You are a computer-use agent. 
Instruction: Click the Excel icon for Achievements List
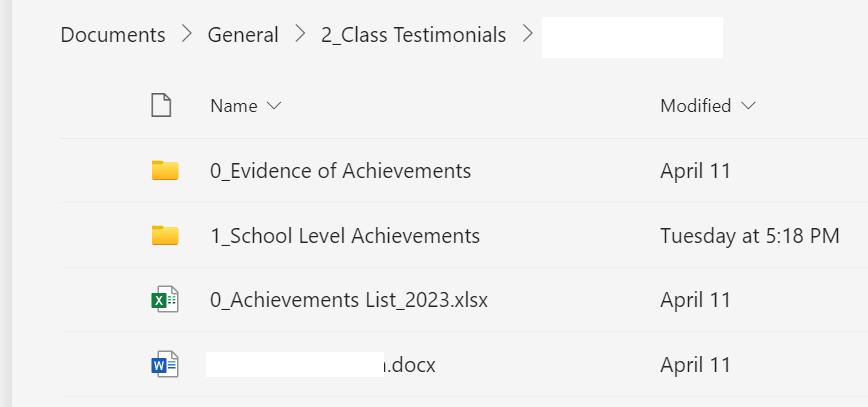(x=165, y=300)
